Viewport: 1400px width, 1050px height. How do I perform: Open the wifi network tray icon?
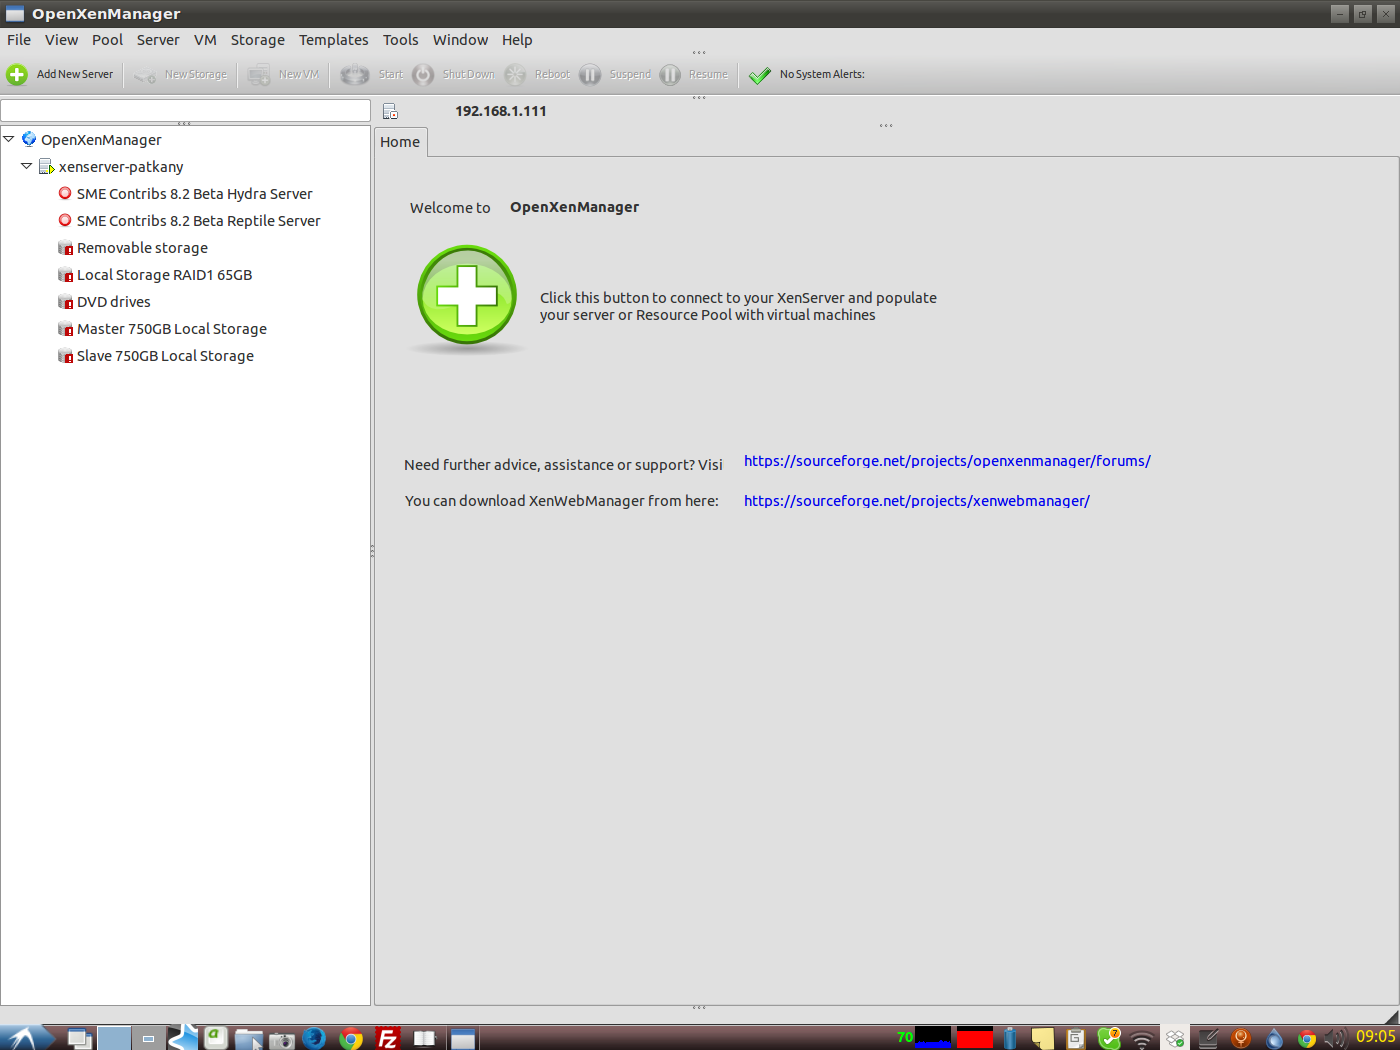click(x=1141, y=1039)
